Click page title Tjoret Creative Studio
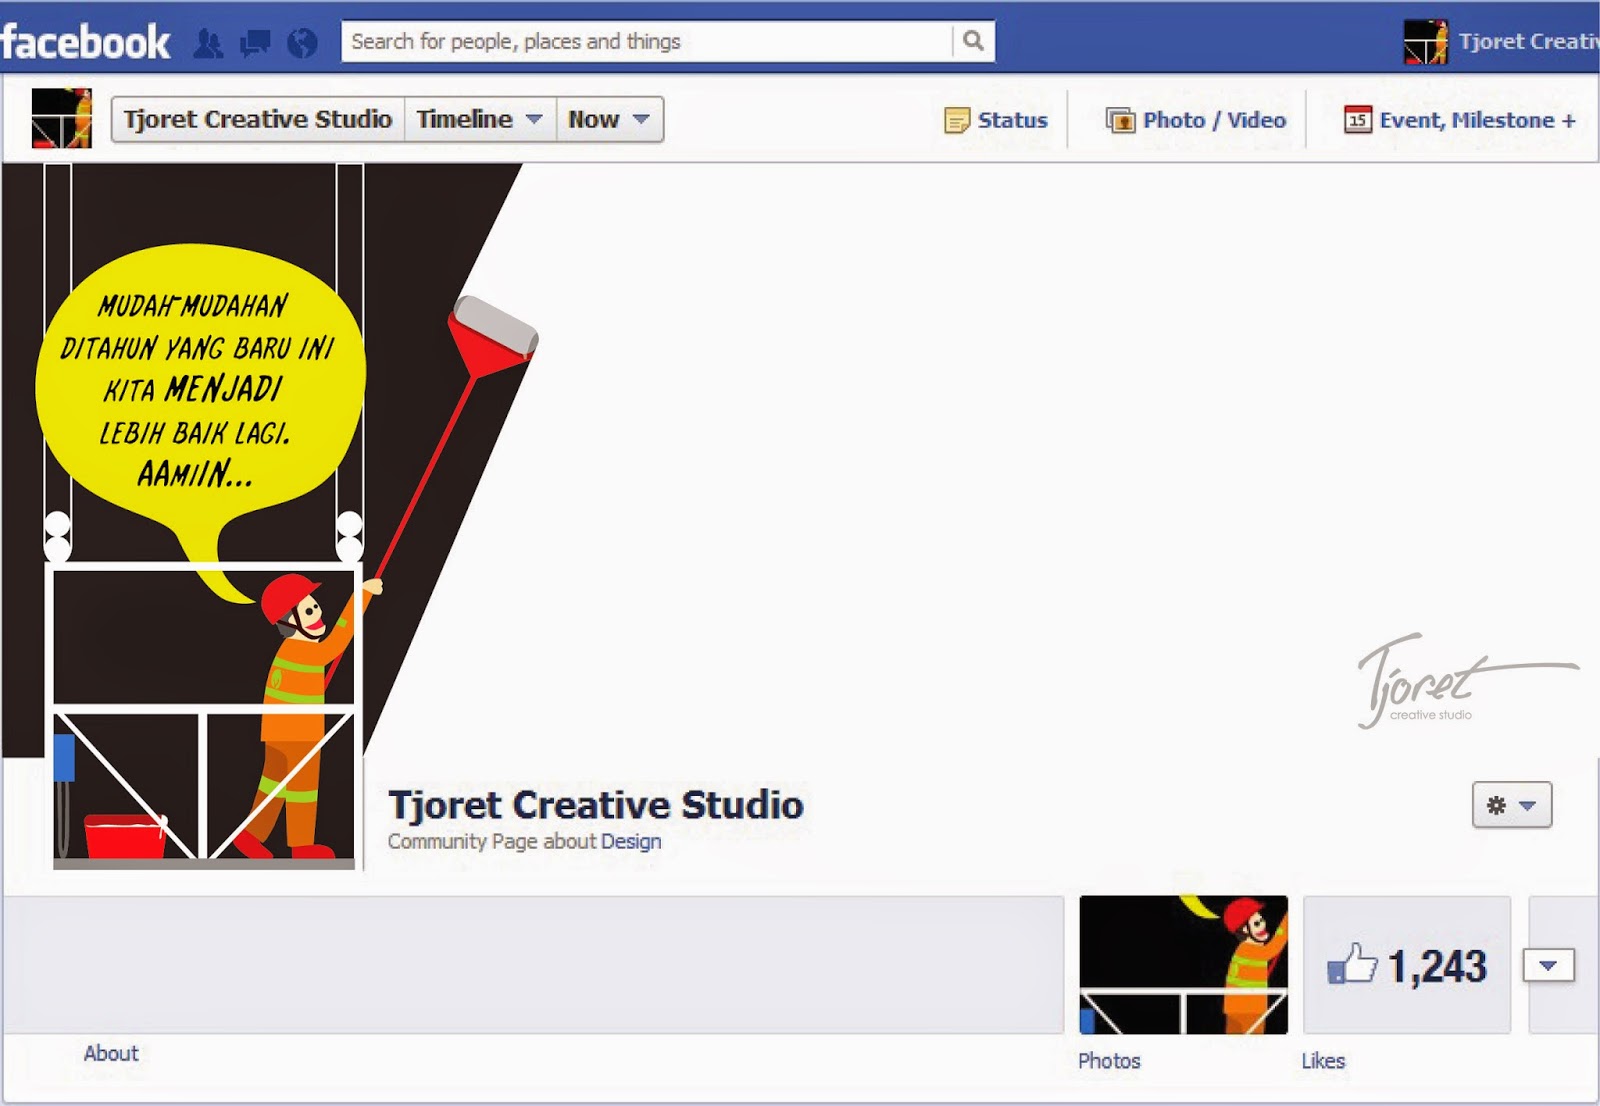 [x=596, y=805]
